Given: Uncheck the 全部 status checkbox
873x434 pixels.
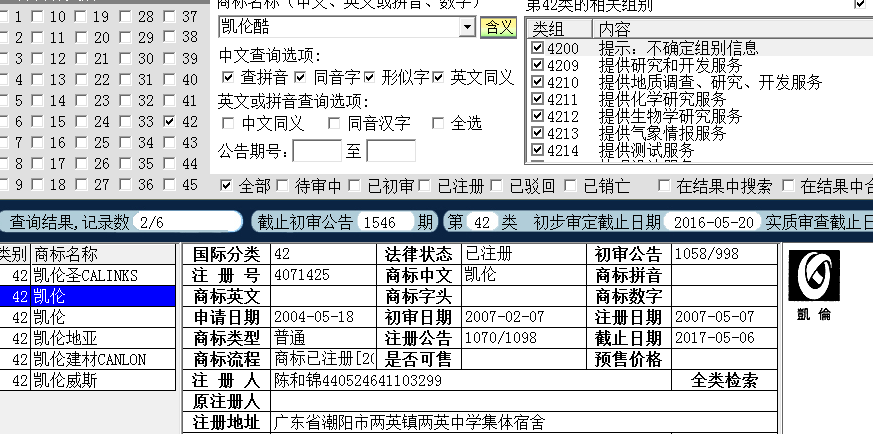Looking at the screenshot, I should pos(225,185).
